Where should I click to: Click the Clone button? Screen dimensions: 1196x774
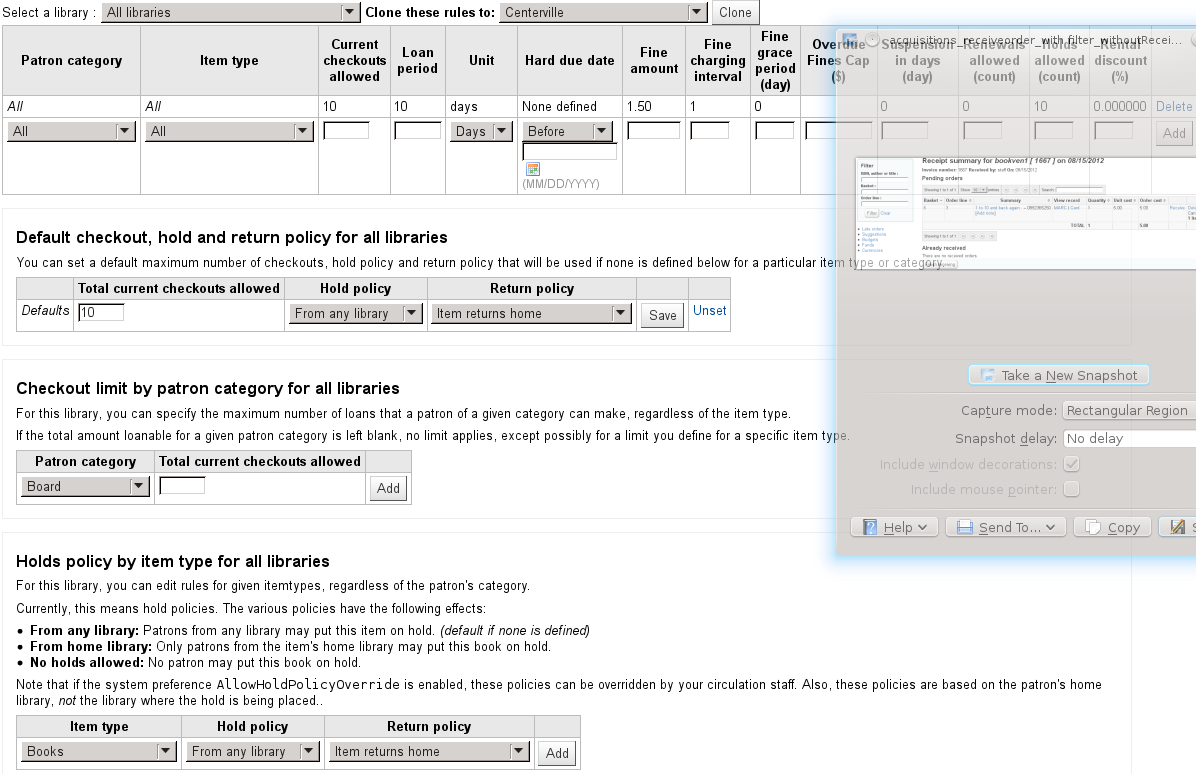735,13
